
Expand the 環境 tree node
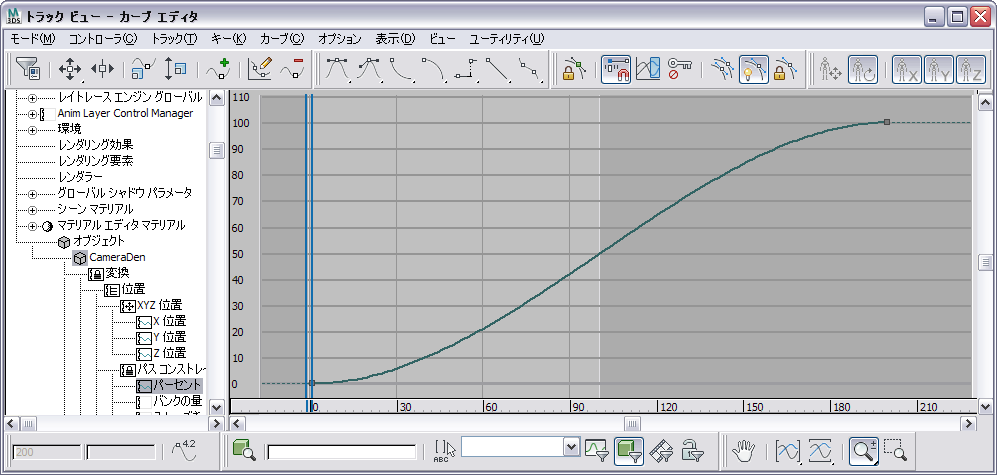click(32, 130)
